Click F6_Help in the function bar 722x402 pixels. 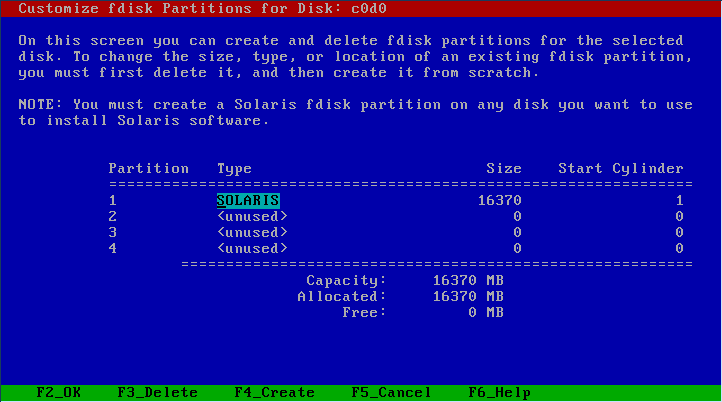(x=500, y=392)
